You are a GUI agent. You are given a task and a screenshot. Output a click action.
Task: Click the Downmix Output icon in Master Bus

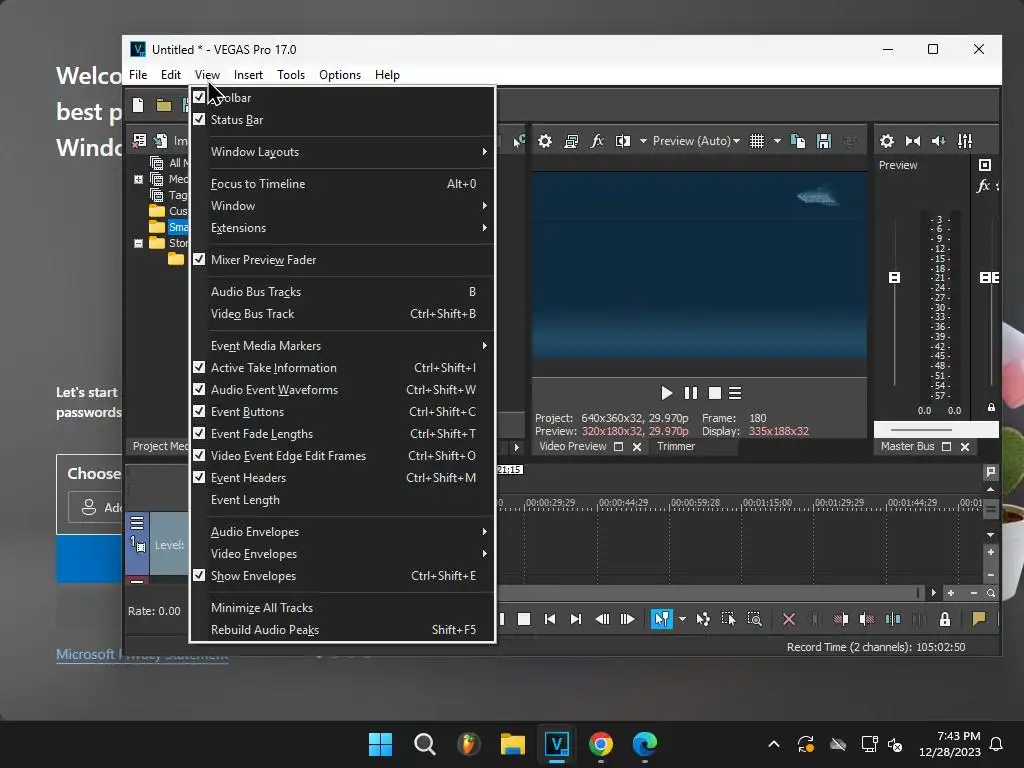[913, 141]
